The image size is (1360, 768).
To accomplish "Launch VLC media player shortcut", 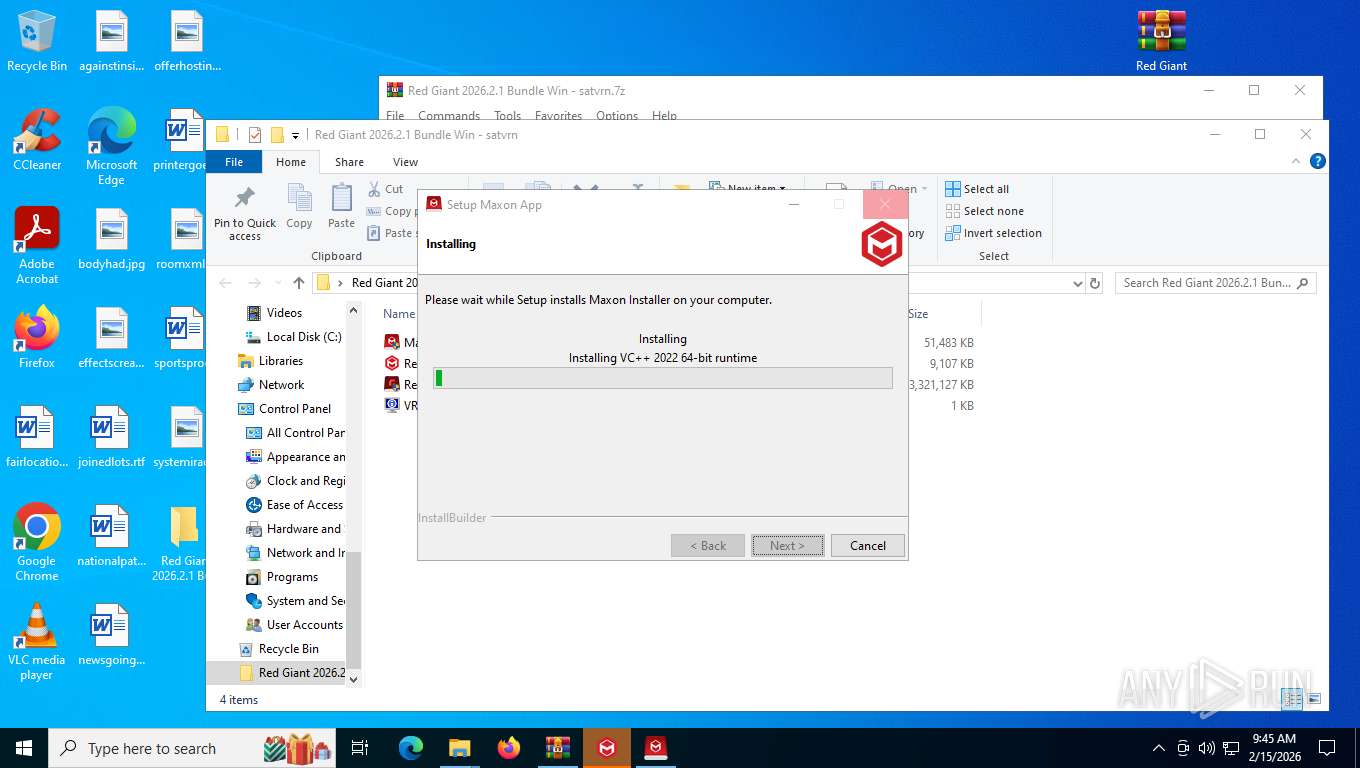I will [x=37, y=642].
